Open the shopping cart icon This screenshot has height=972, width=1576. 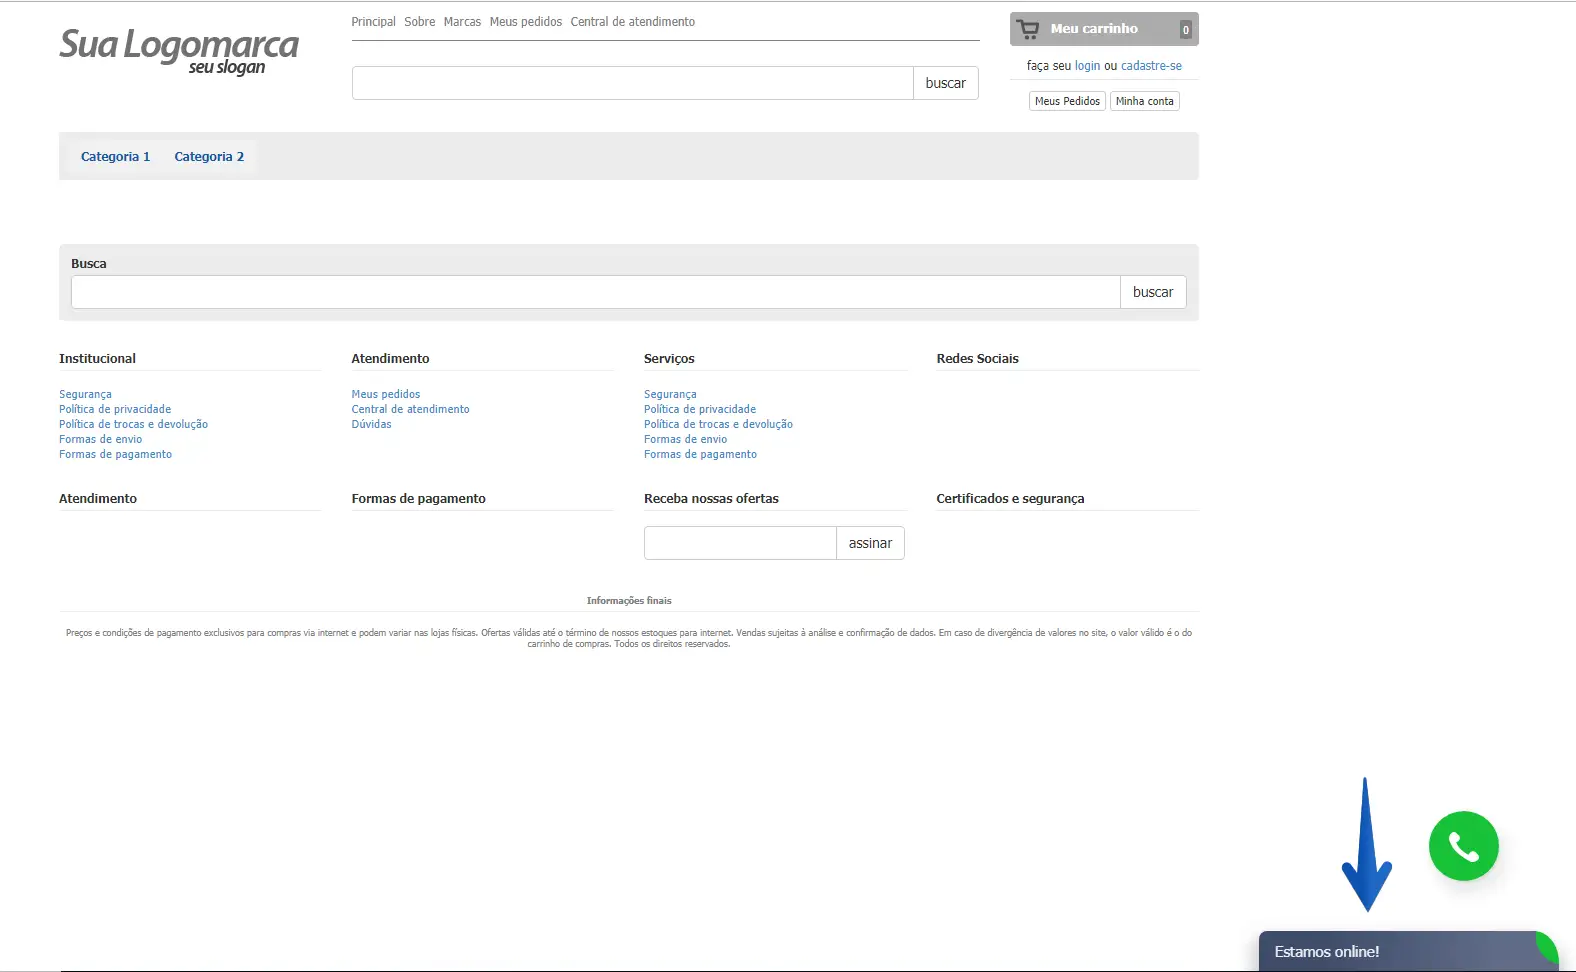pos(1028,29)
